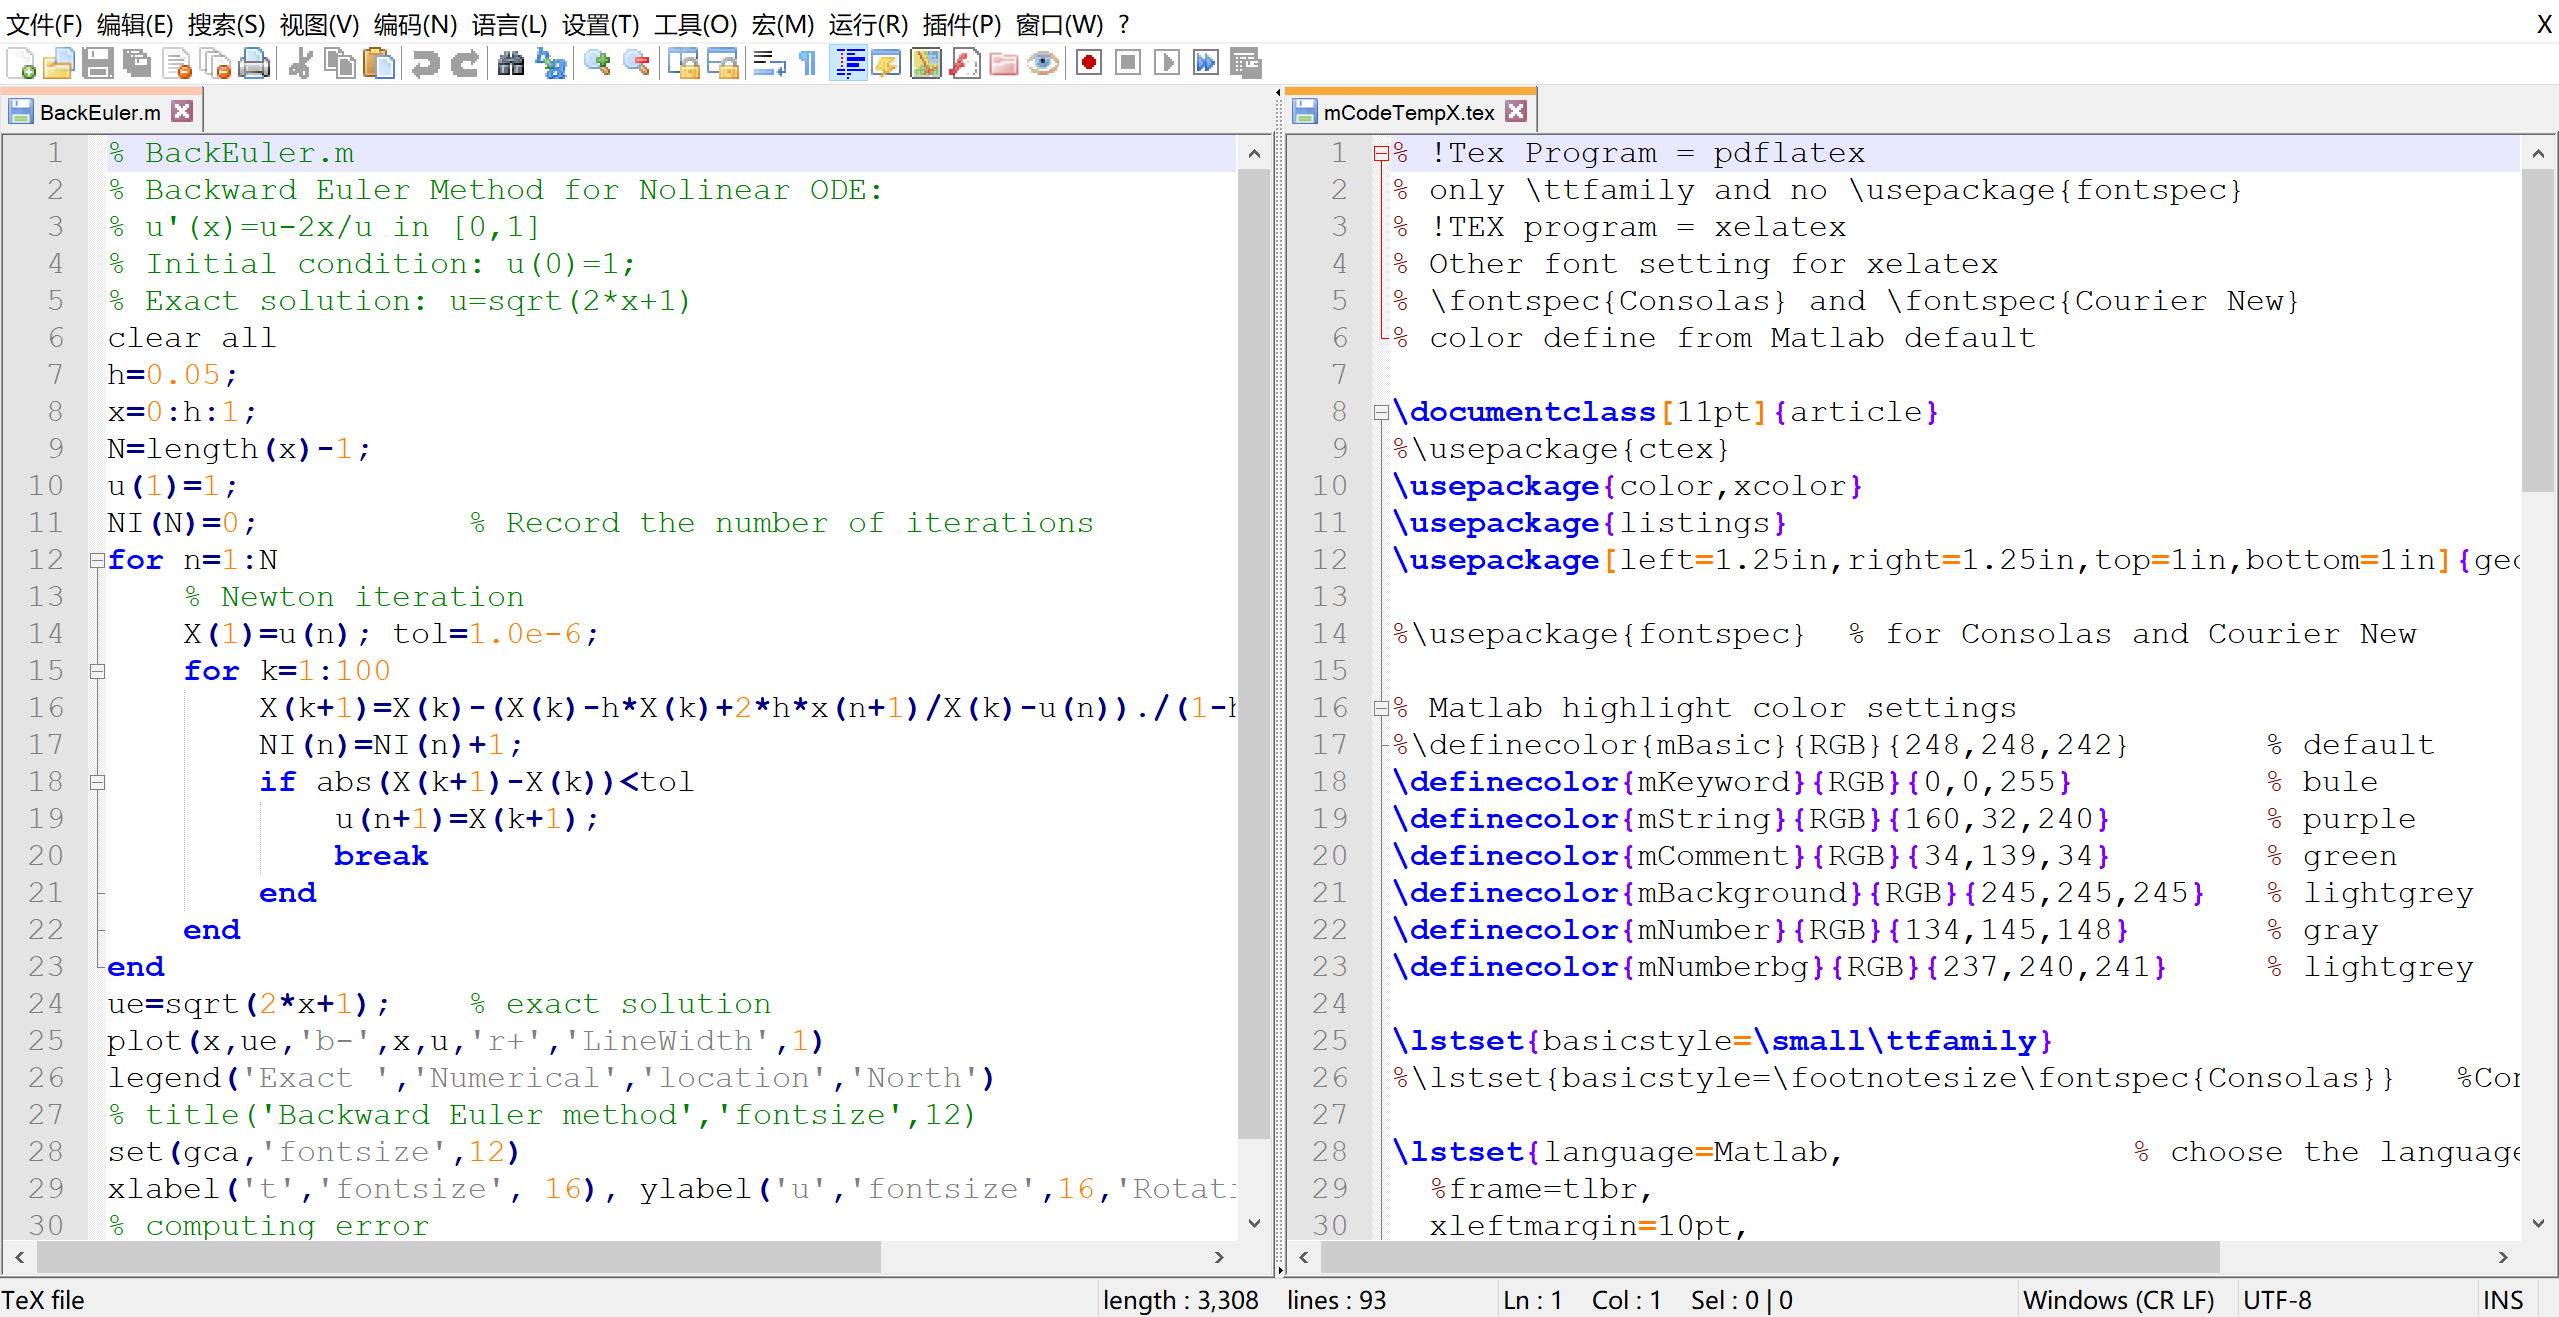Viewport: 2559px width, 1317px height.
Task: Open the Function List panel icon
Action: coord(964,64)
